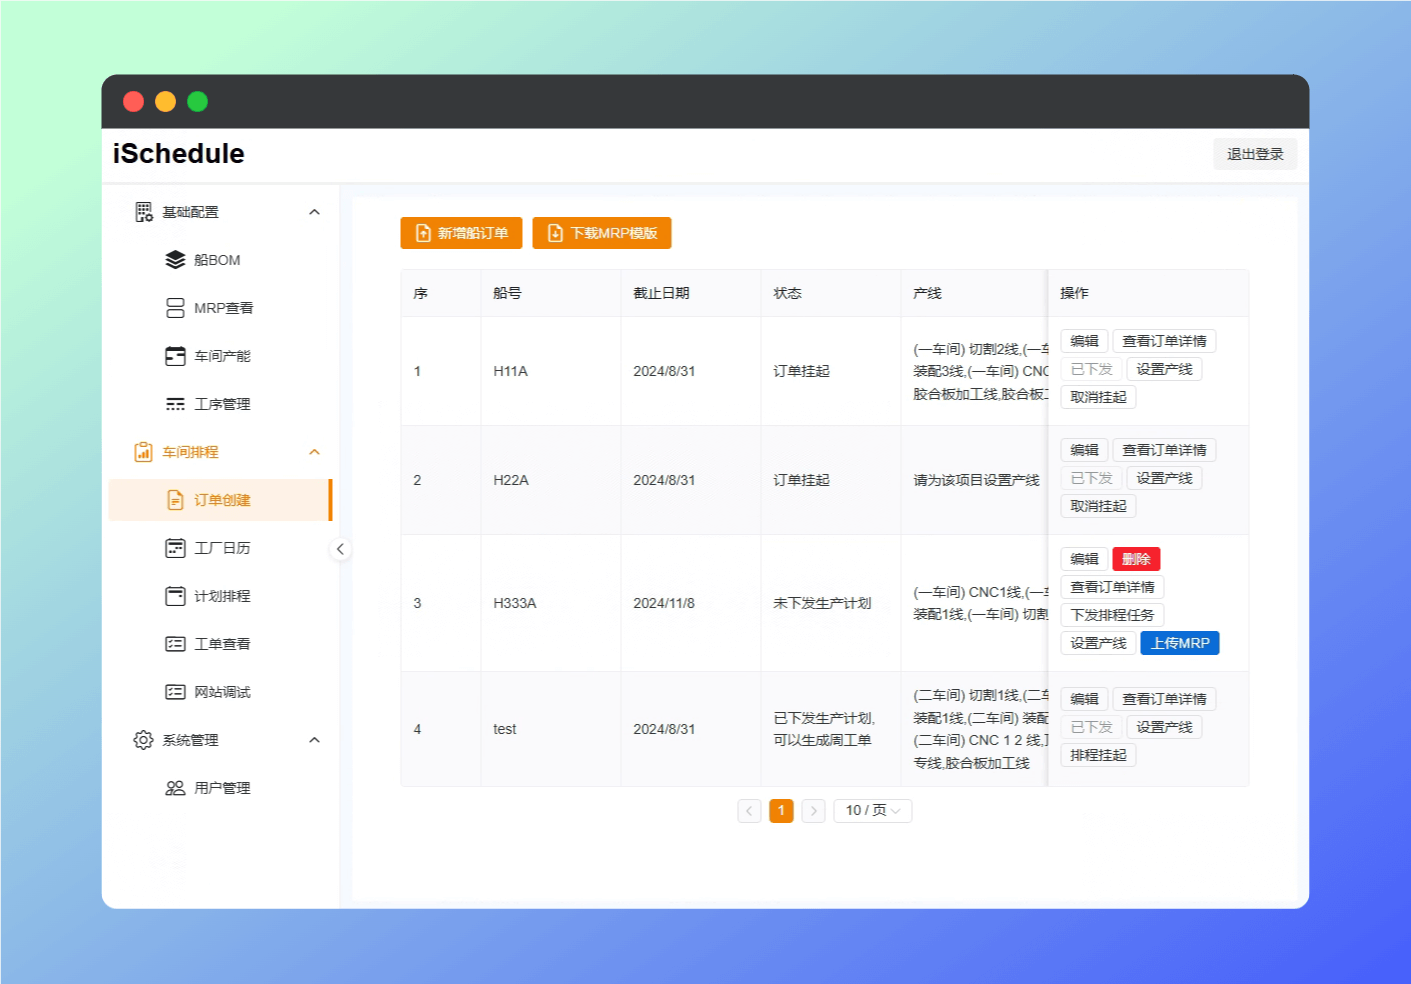Click red 删除 button for H333A
1411x984 pixels.
point(1136,559)
